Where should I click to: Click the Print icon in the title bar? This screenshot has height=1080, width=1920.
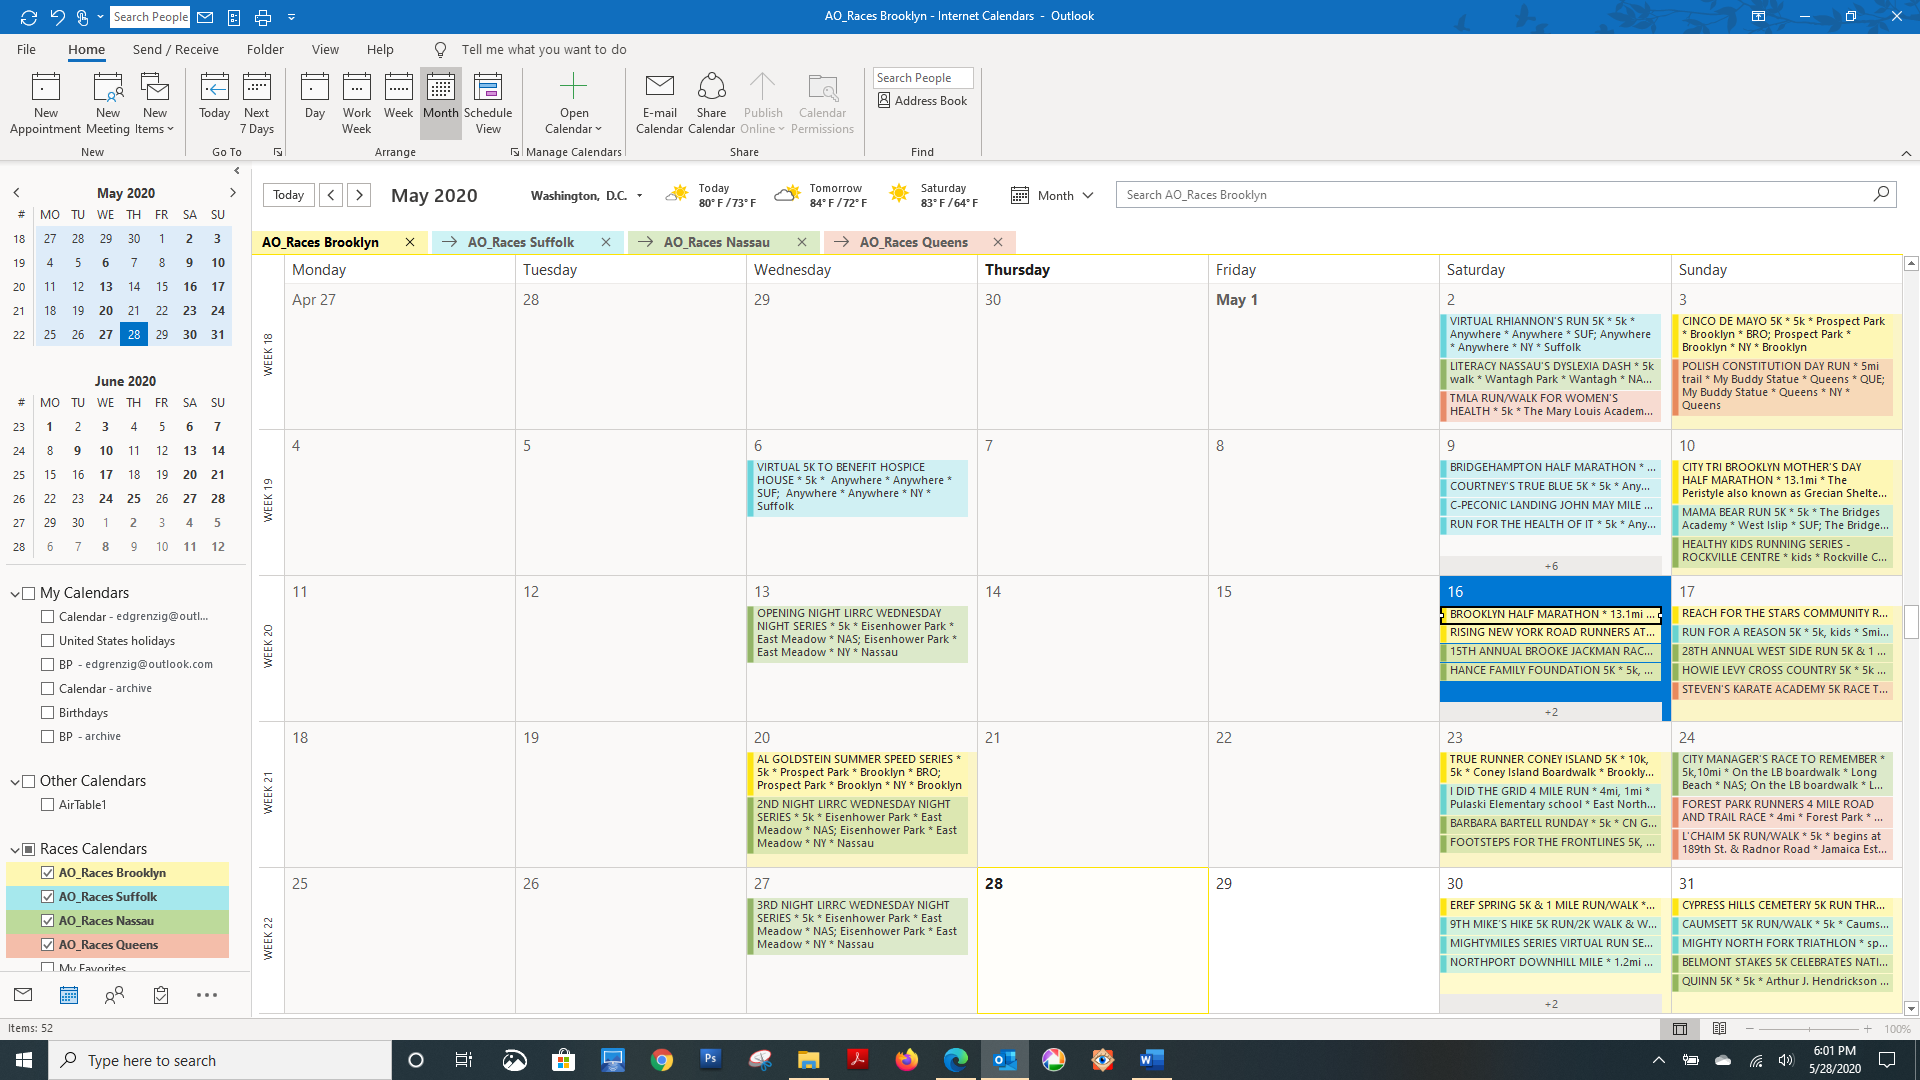(x=263, y=17)
